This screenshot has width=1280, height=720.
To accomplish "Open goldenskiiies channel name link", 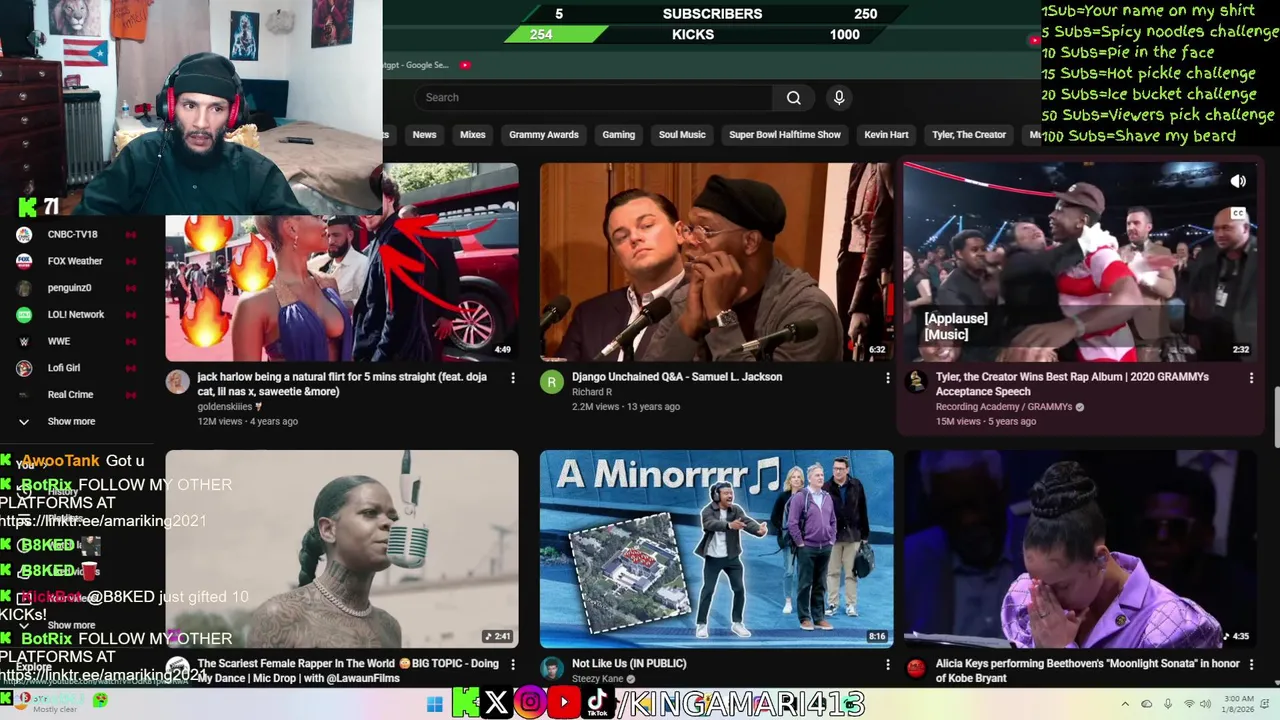I will point(226,407).
